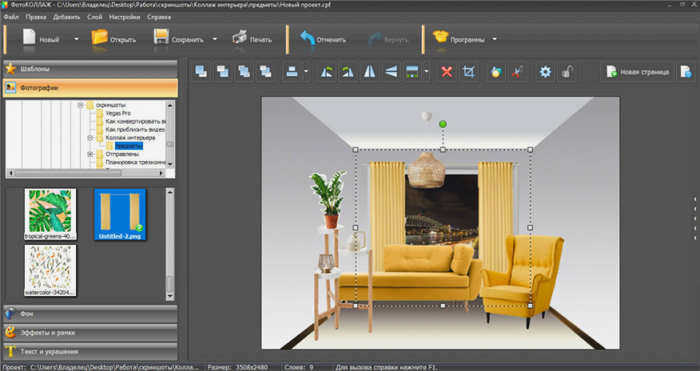This screenshot has height=371, width=700.
Task: Select the tropical-greens thumbnail
Action: (x=50, y=214)
